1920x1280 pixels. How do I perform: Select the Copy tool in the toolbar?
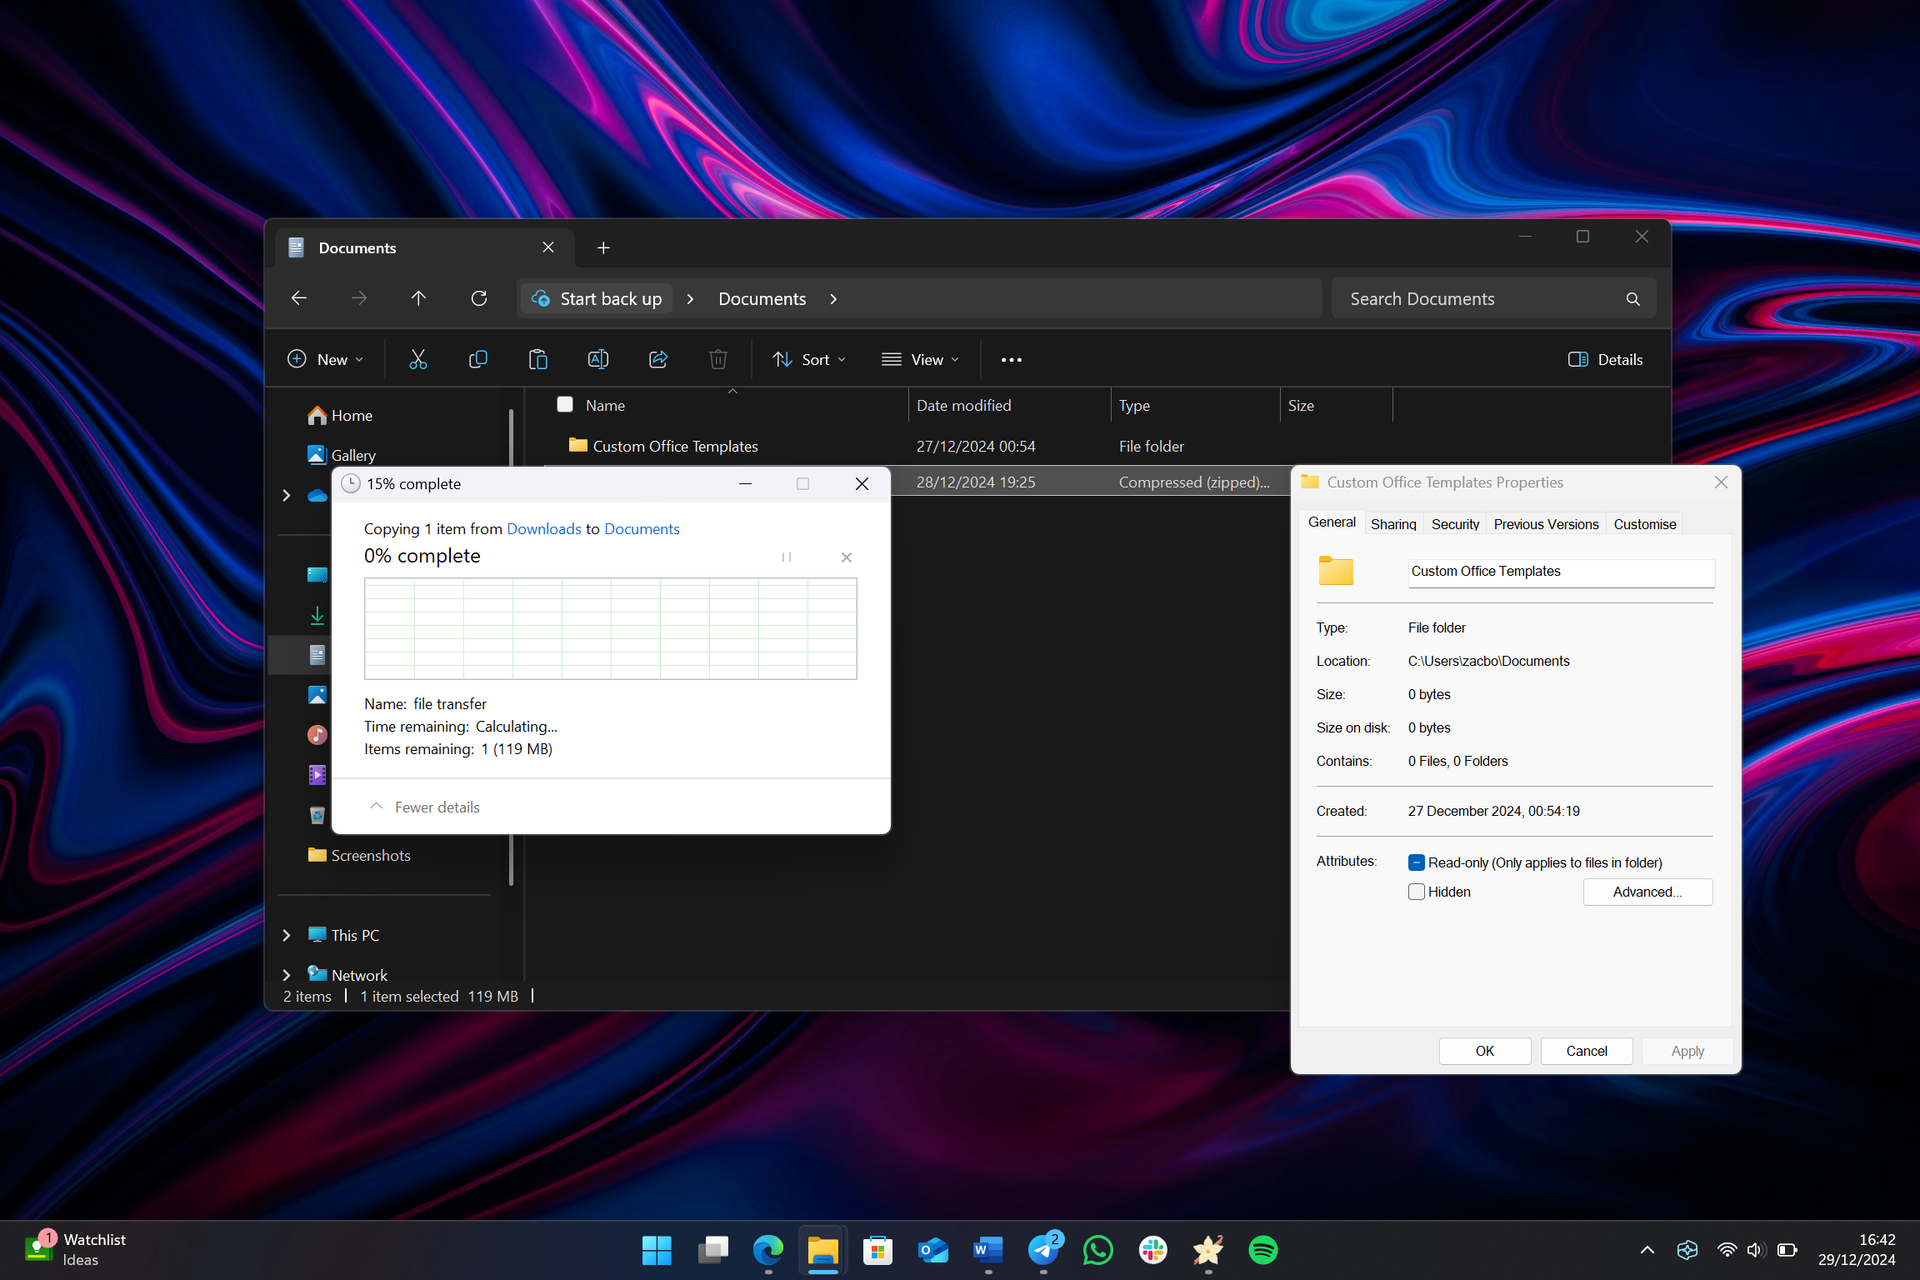pos(478,359)
